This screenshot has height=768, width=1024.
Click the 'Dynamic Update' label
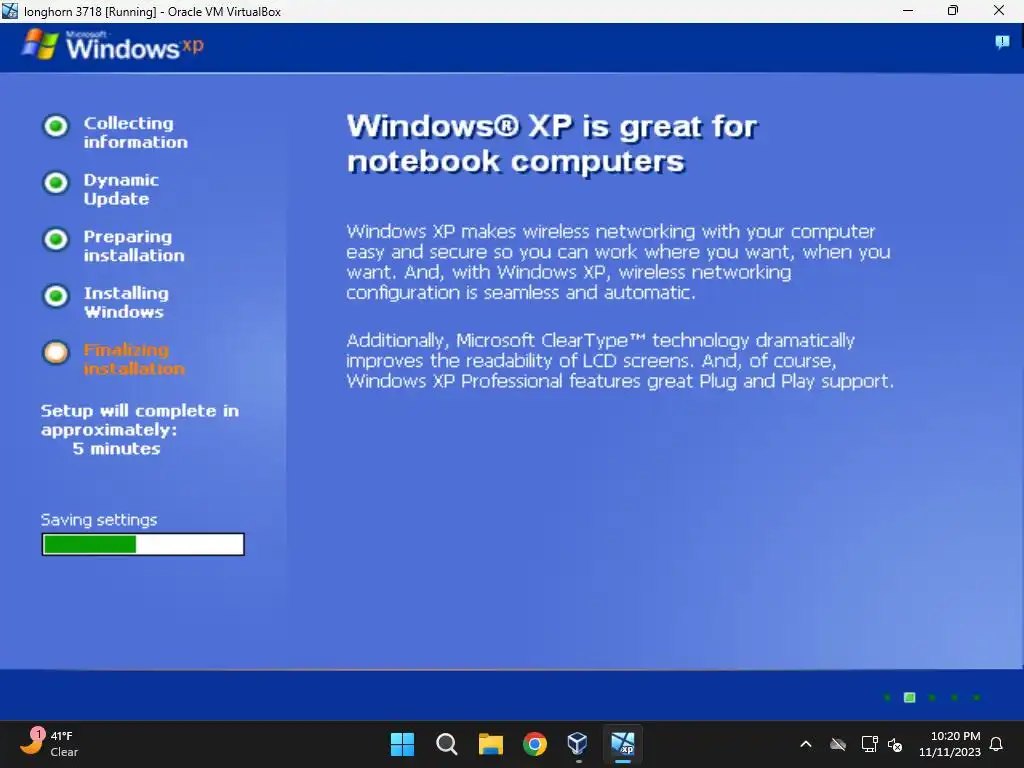121,189
